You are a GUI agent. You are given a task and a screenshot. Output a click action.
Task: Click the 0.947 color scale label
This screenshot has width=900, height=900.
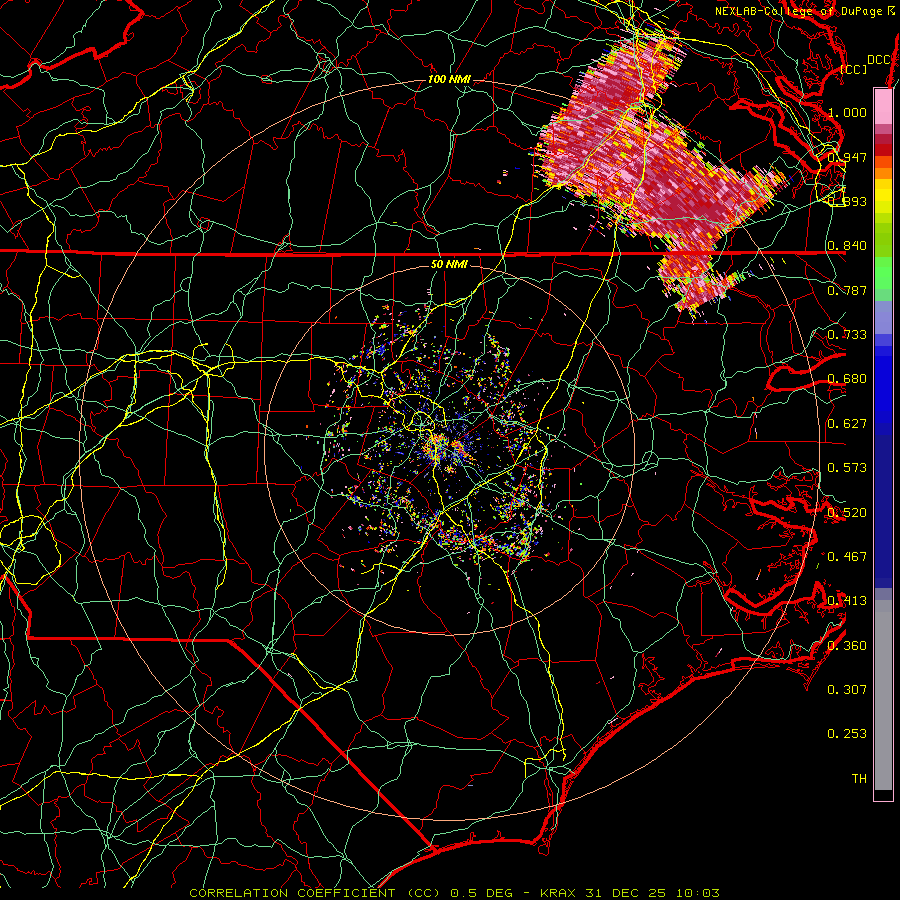click(847, 157)
